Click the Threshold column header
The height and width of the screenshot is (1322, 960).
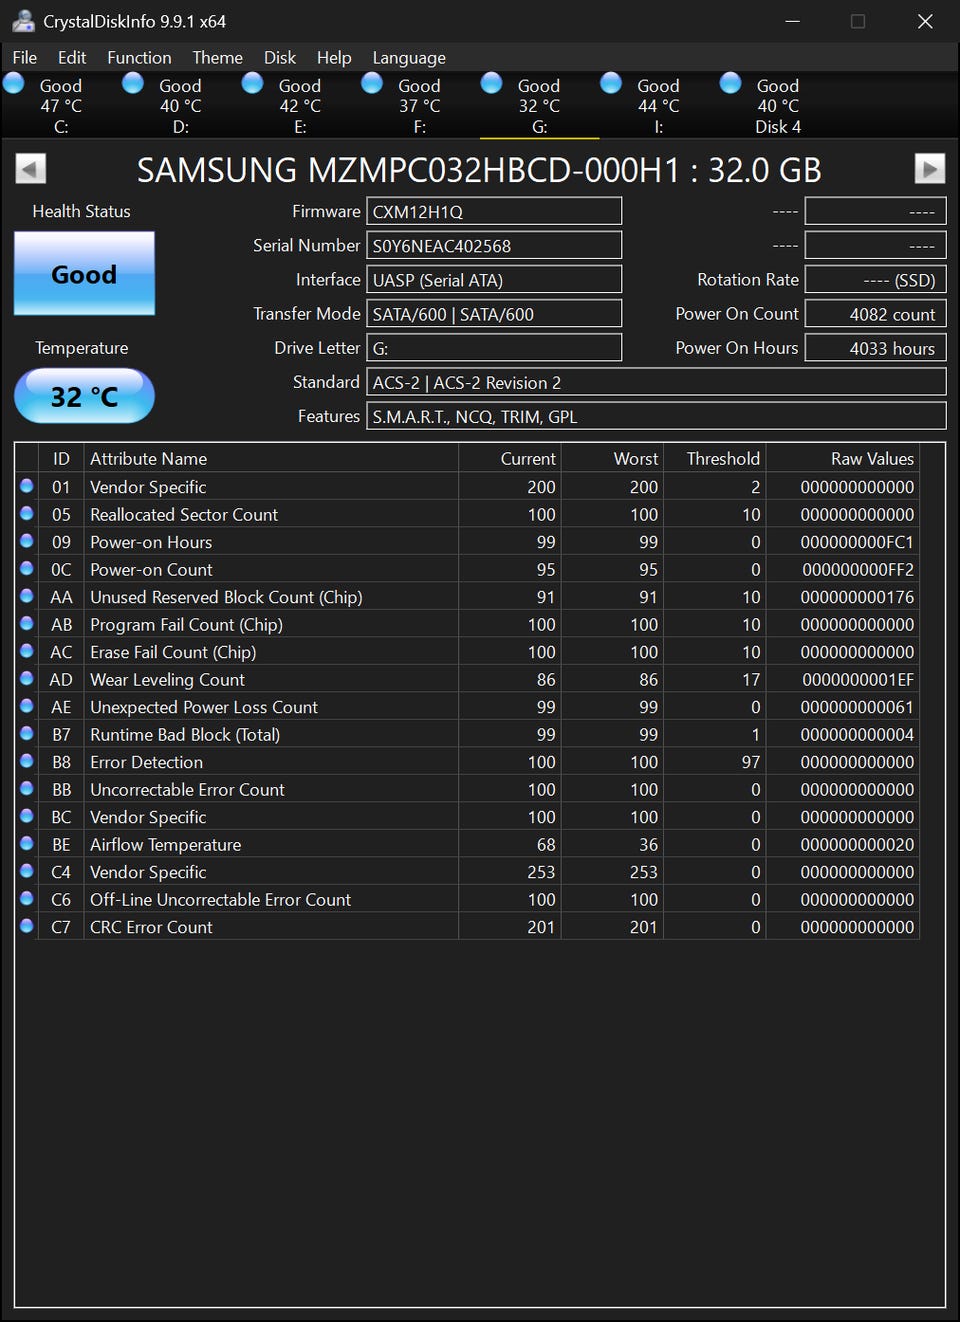click(714, 458)
